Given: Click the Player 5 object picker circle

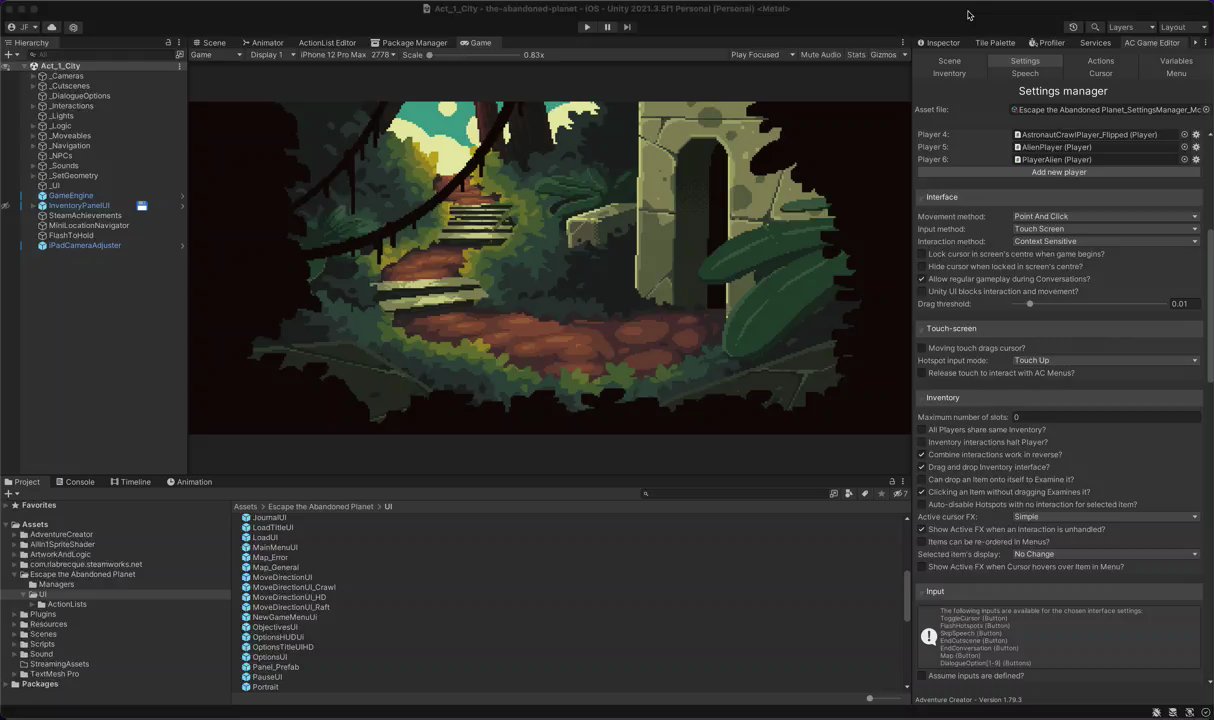Looking at the screenshot, I should tap(1185, 147).
